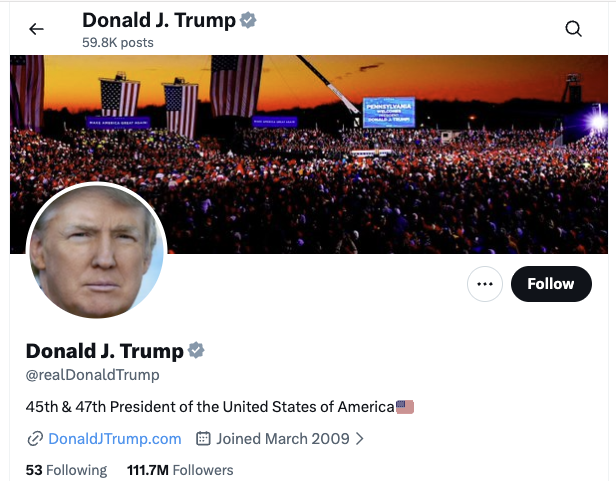The width and height of the screenshot is (616, 481).
Task: Open the DonaldJTrump.com website link
Action: pos(115,439)
